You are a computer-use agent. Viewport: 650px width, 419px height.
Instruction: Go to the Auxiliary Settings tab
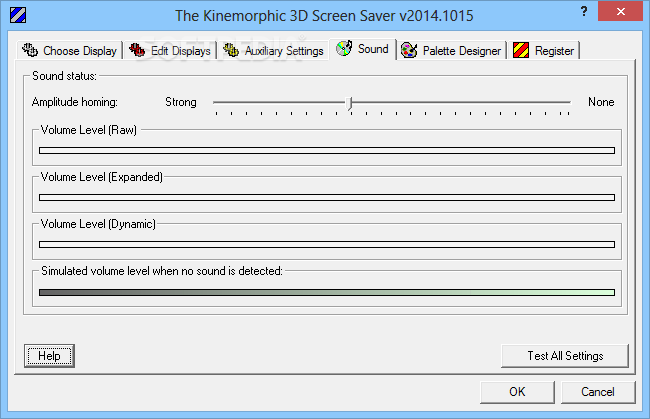[273, 51]
